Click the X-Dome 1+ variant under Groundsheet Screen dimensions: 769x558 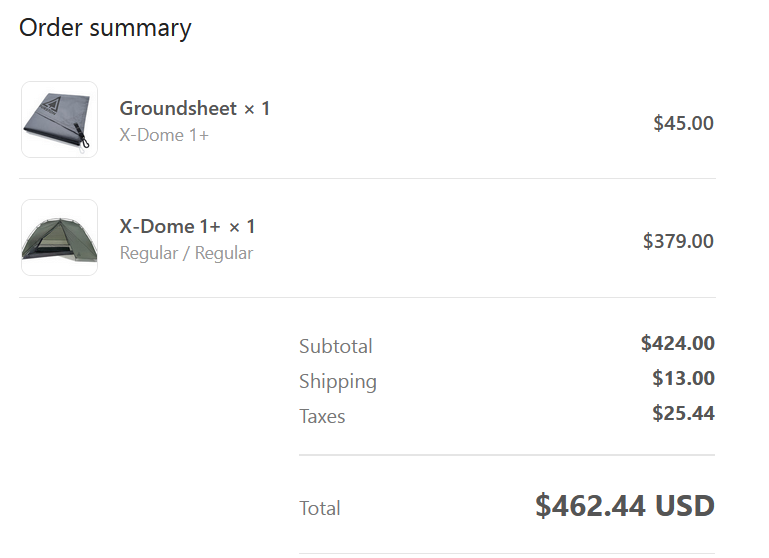(164, 134)
